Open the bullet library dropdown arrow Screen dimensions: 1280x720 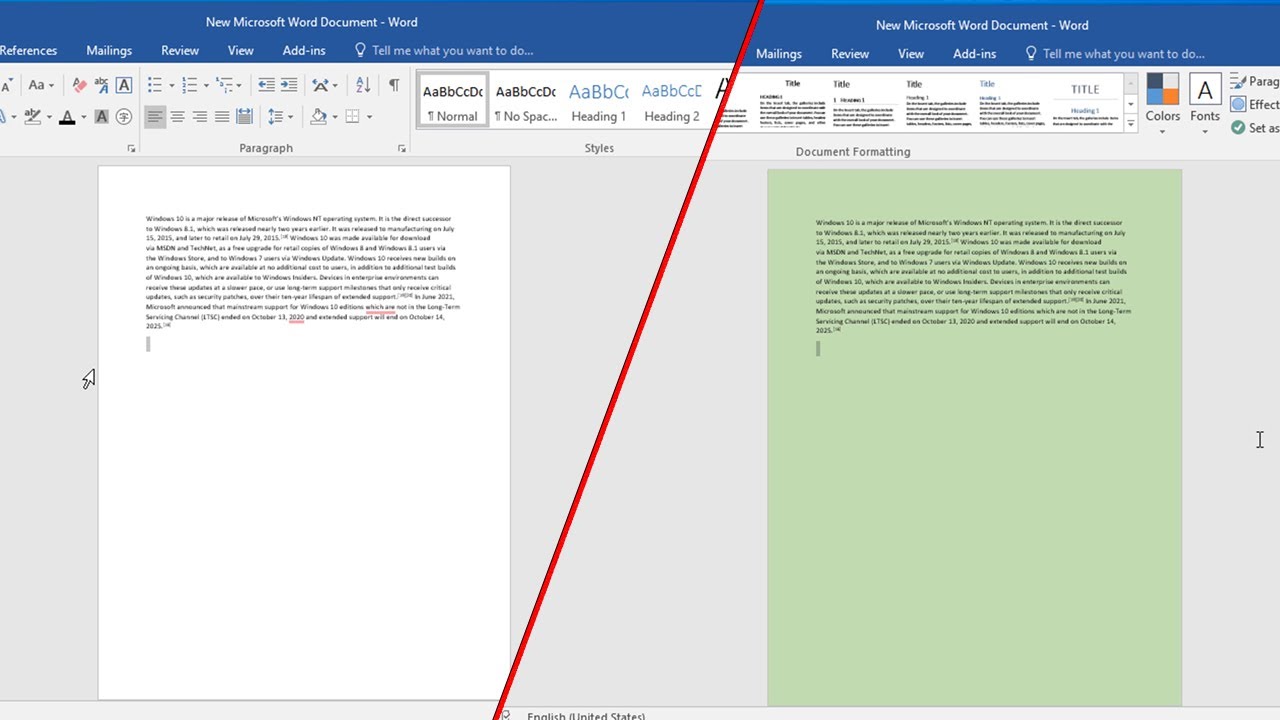pyautogui.click(x=172, y=86)
